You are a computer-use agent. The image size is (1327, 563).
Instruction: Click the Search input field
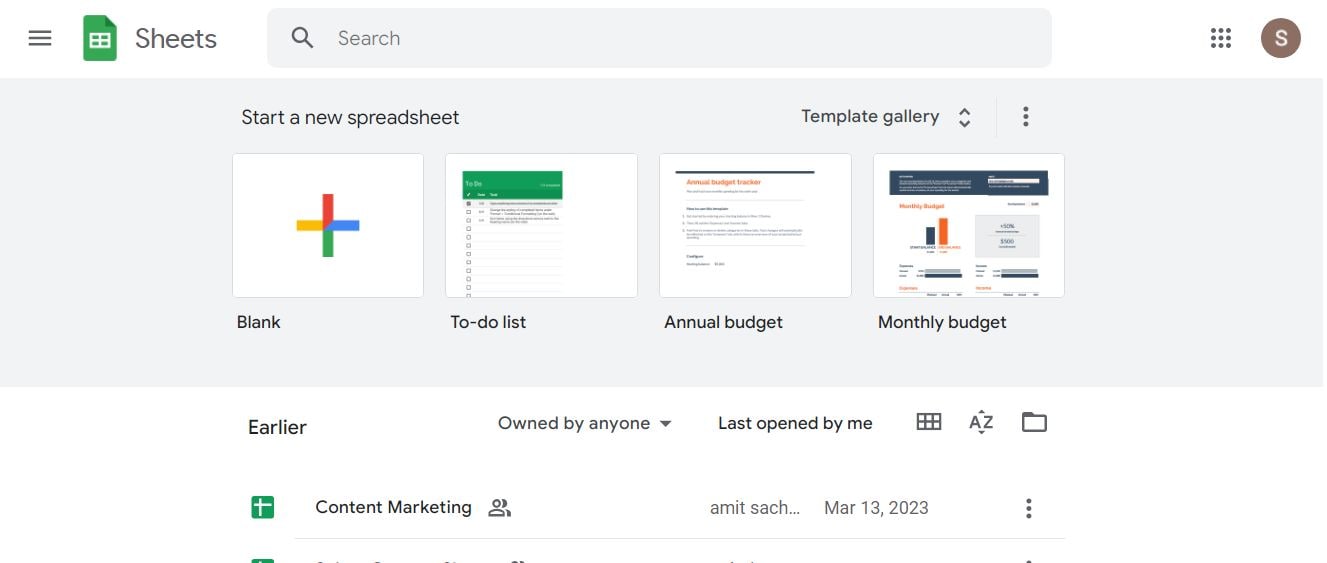click(680, 38)
